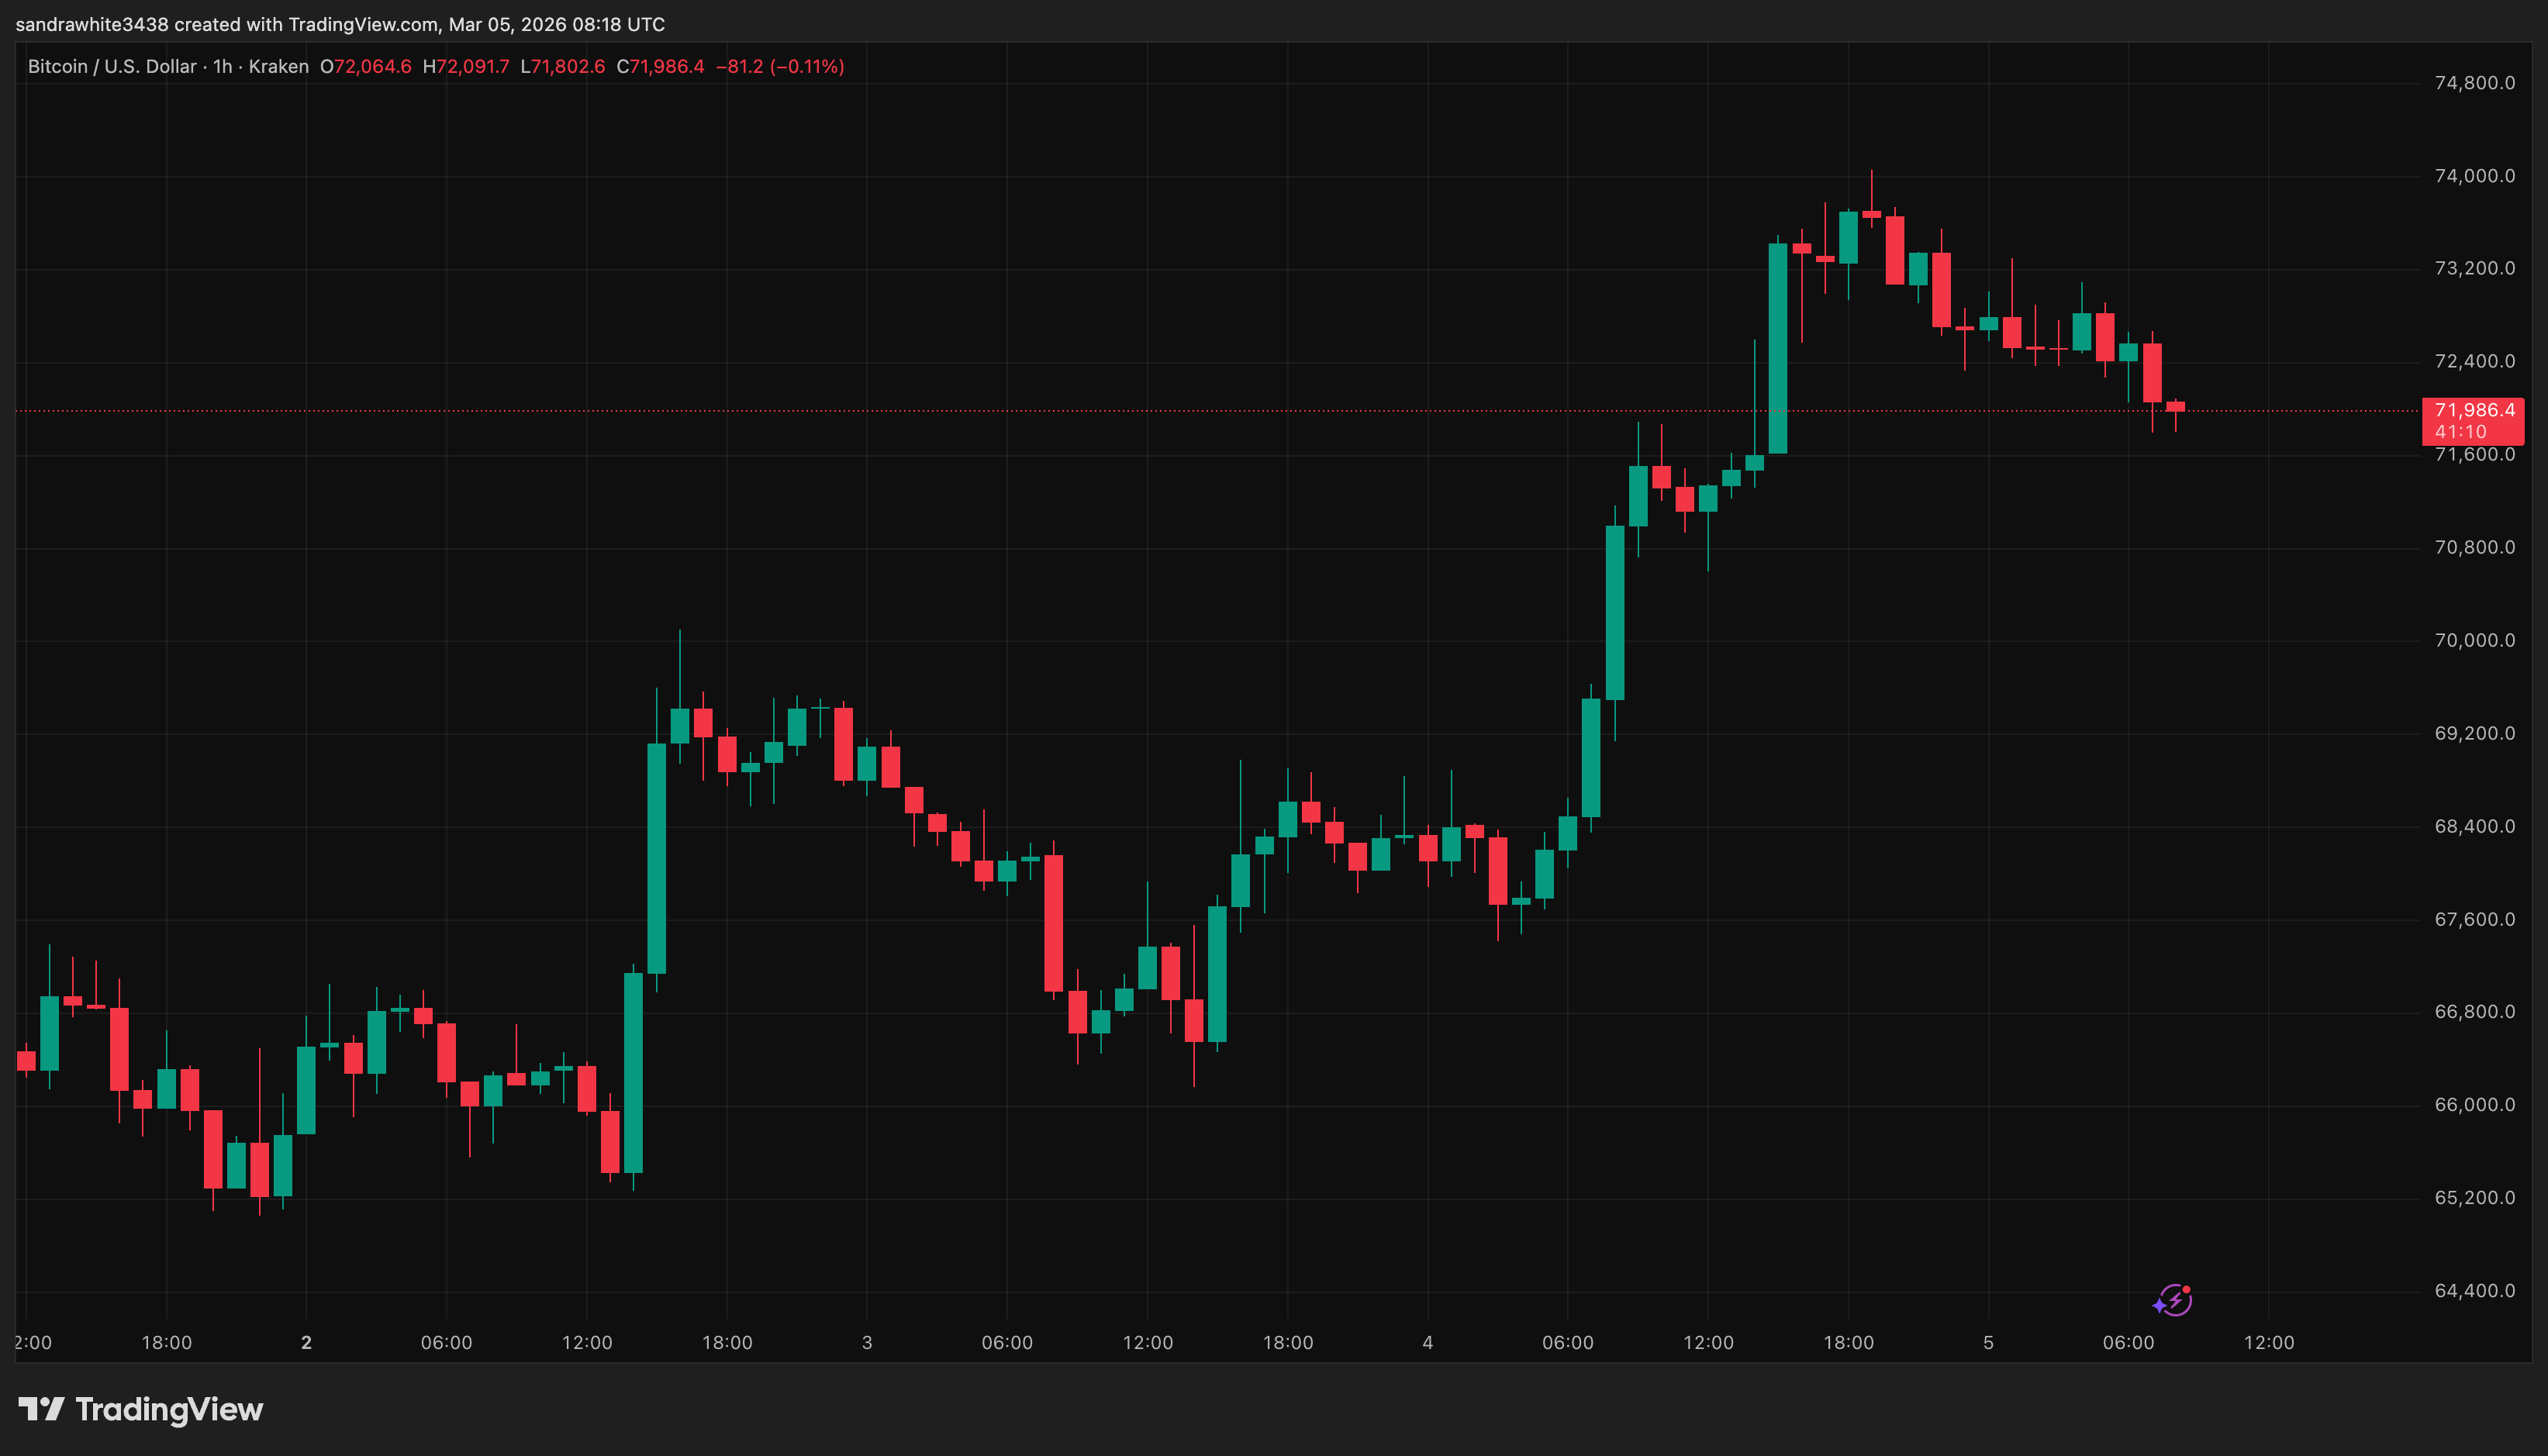This screenshot has height=1456, width=2548.
Task: Click the bar-close countdown timer 41:10
Action: point(2460,432)
